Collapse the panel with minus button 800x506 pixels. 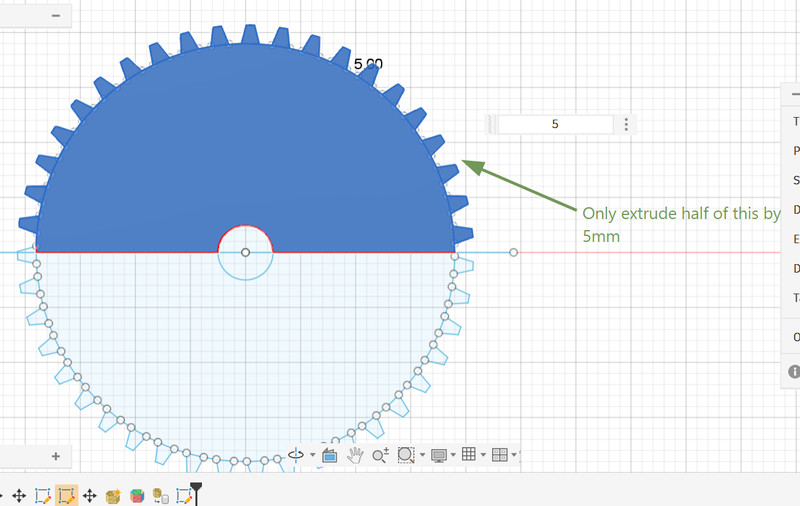pyautogui.click(x=56, y=16)
